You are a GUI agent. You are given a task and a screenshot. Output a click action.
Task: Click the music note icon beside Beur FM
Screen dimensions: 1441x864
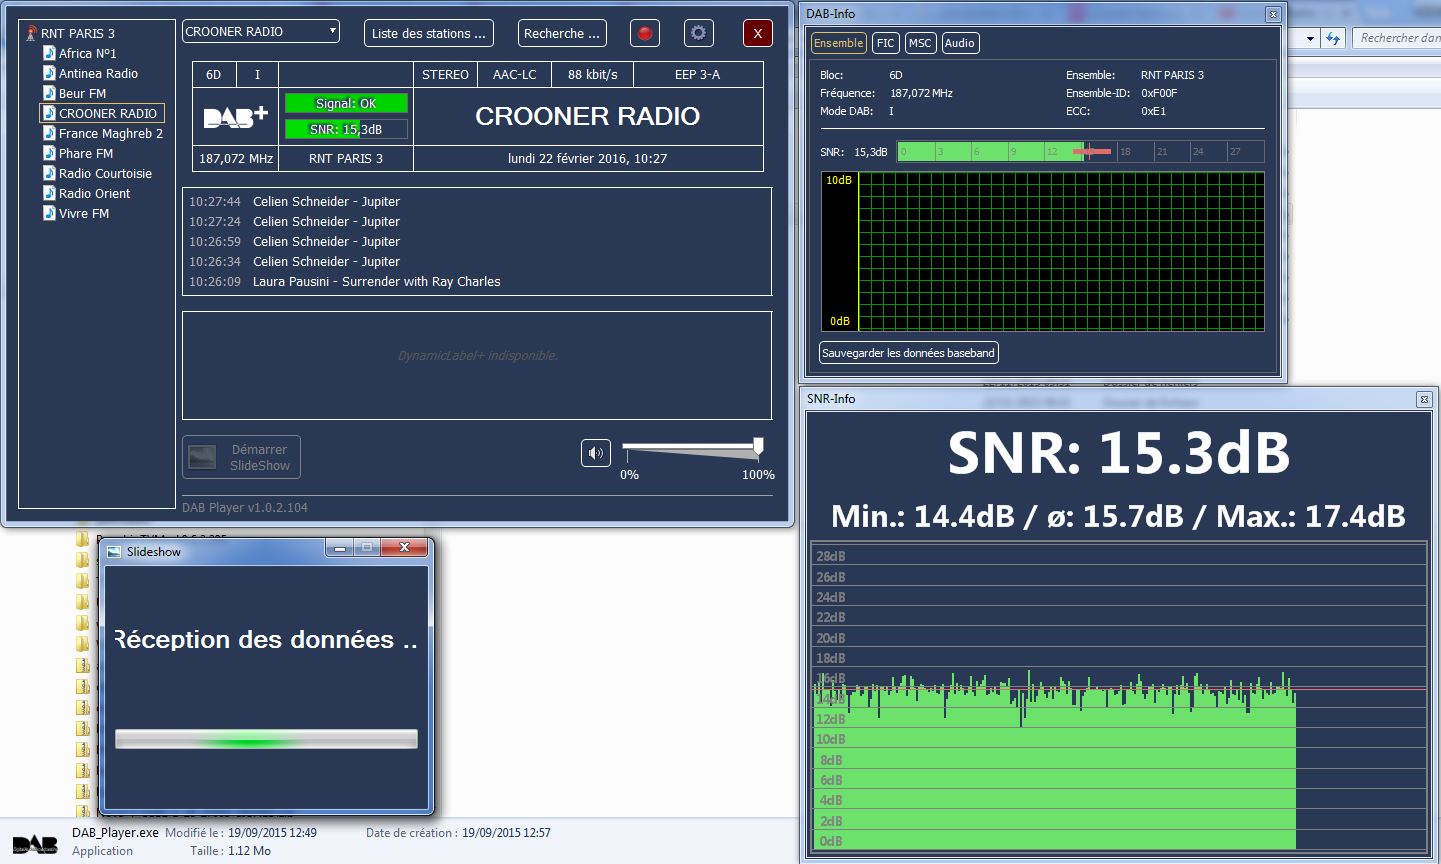click(x=49, y=93)
